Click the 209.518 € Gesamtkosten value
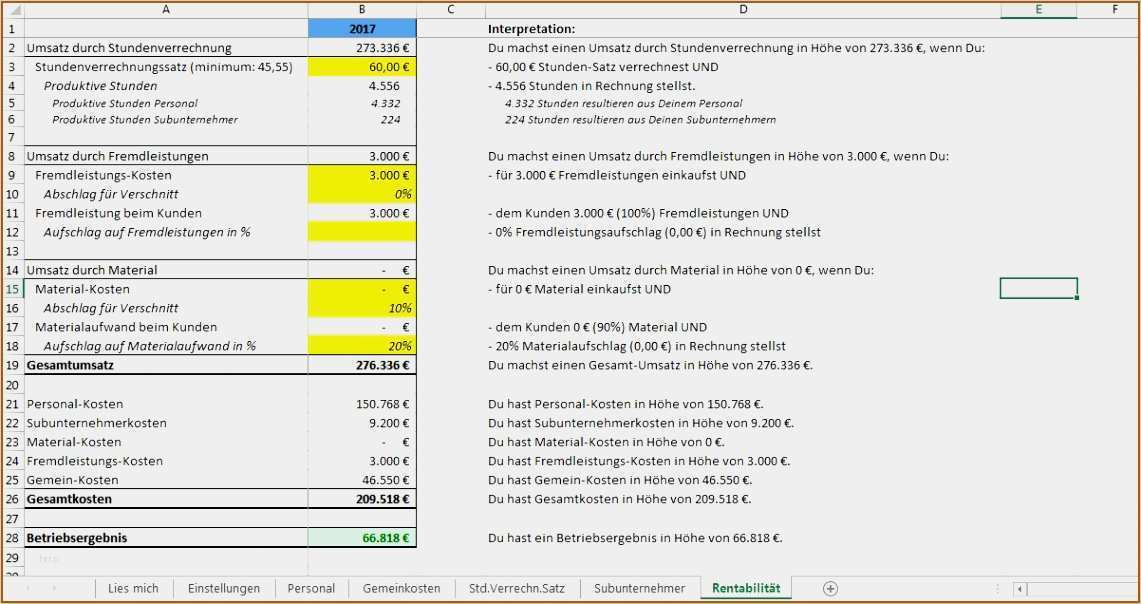This screenshot has height=604, width=1141. [362, 499]
